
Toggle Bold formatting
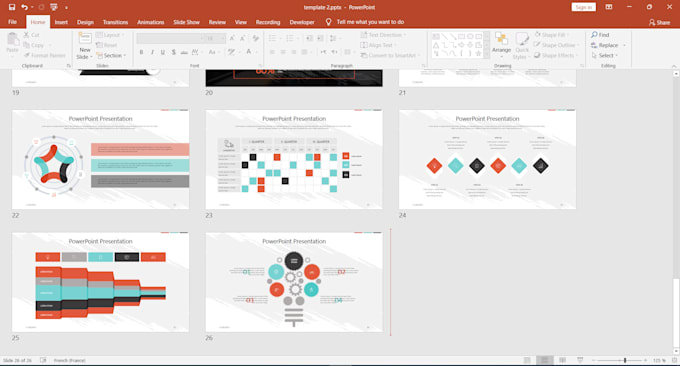pyautogui.click(x=141, y=52)
